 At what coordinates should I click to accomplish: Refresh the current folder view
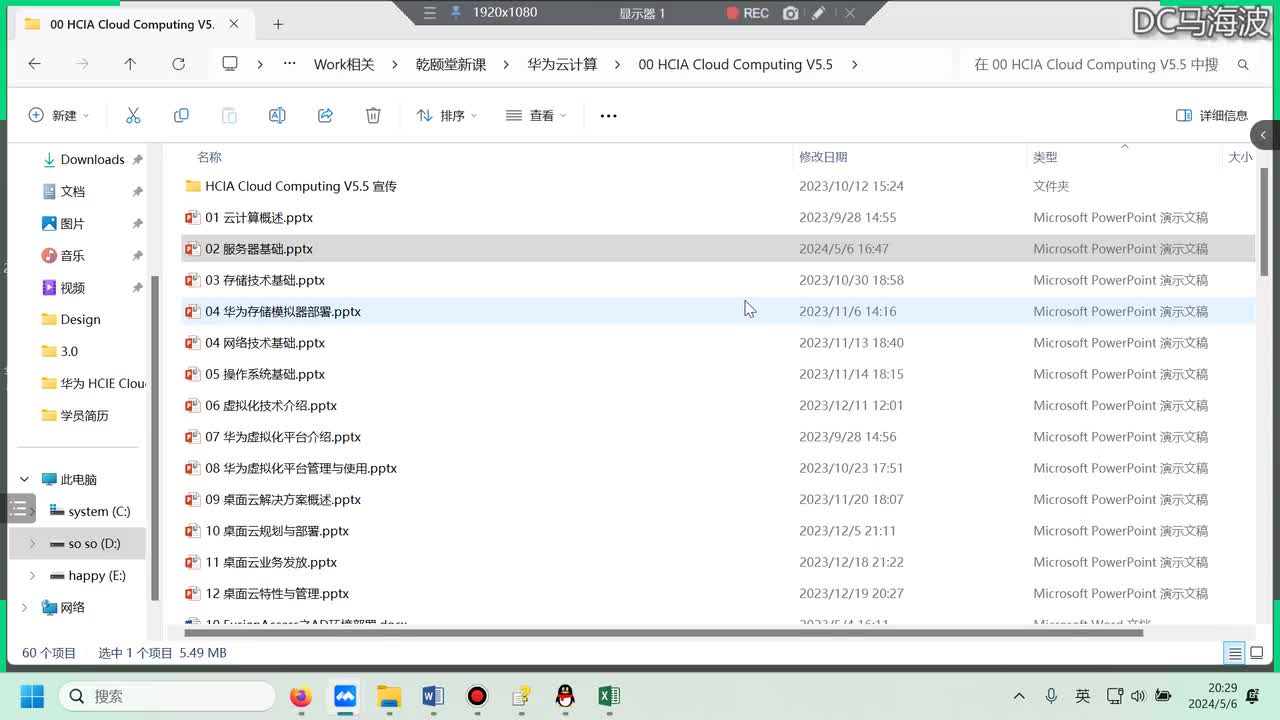pos(178,64)
